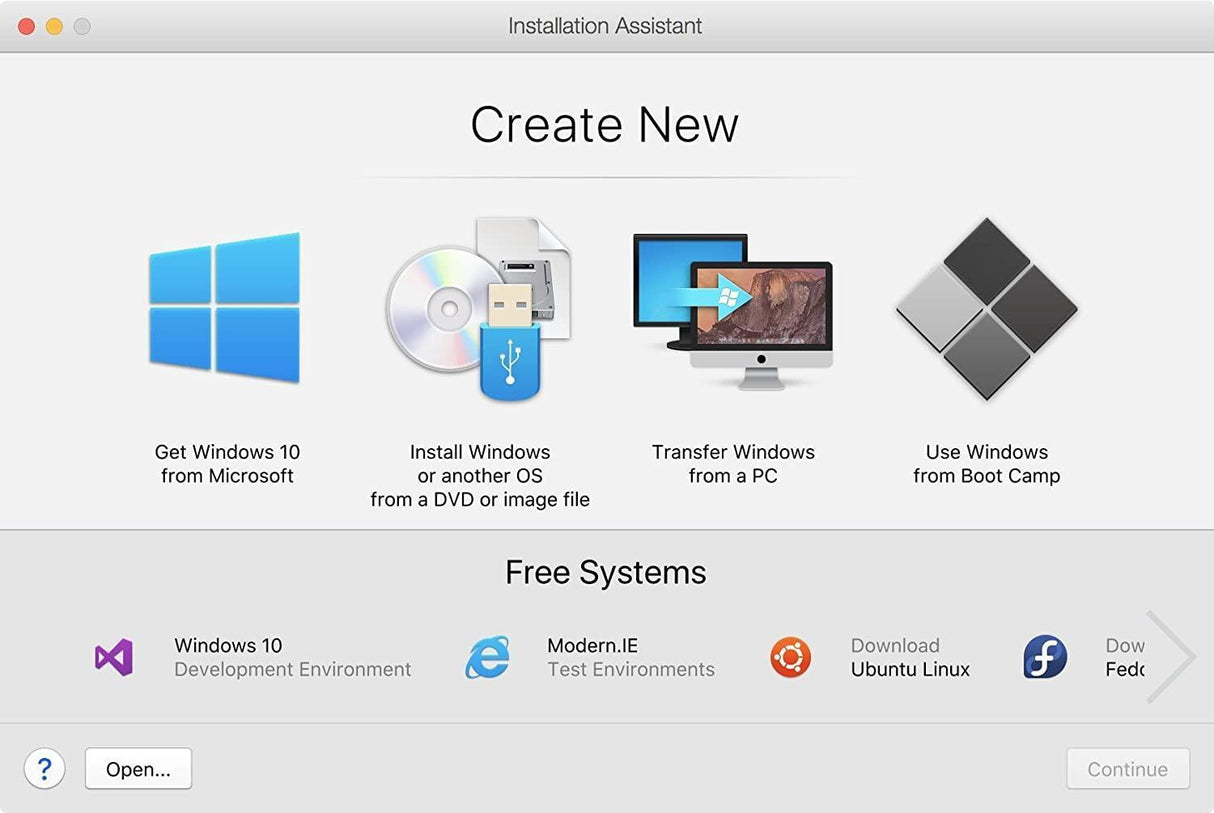Select the Transfer Windows from a PC icon
Screen dimensions: 1214x813
pyautogui.click(x=733, y=310)
